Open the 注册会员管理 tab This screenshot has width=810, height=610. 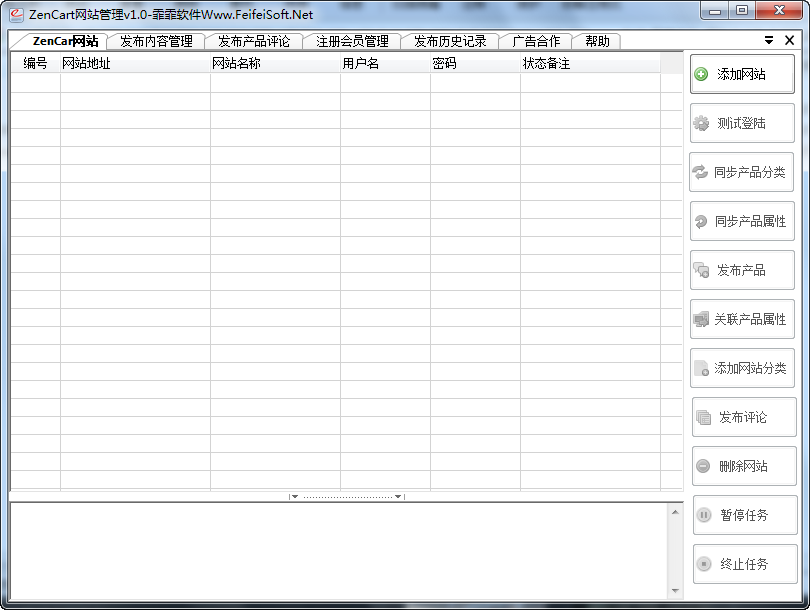tap(353, 41)
